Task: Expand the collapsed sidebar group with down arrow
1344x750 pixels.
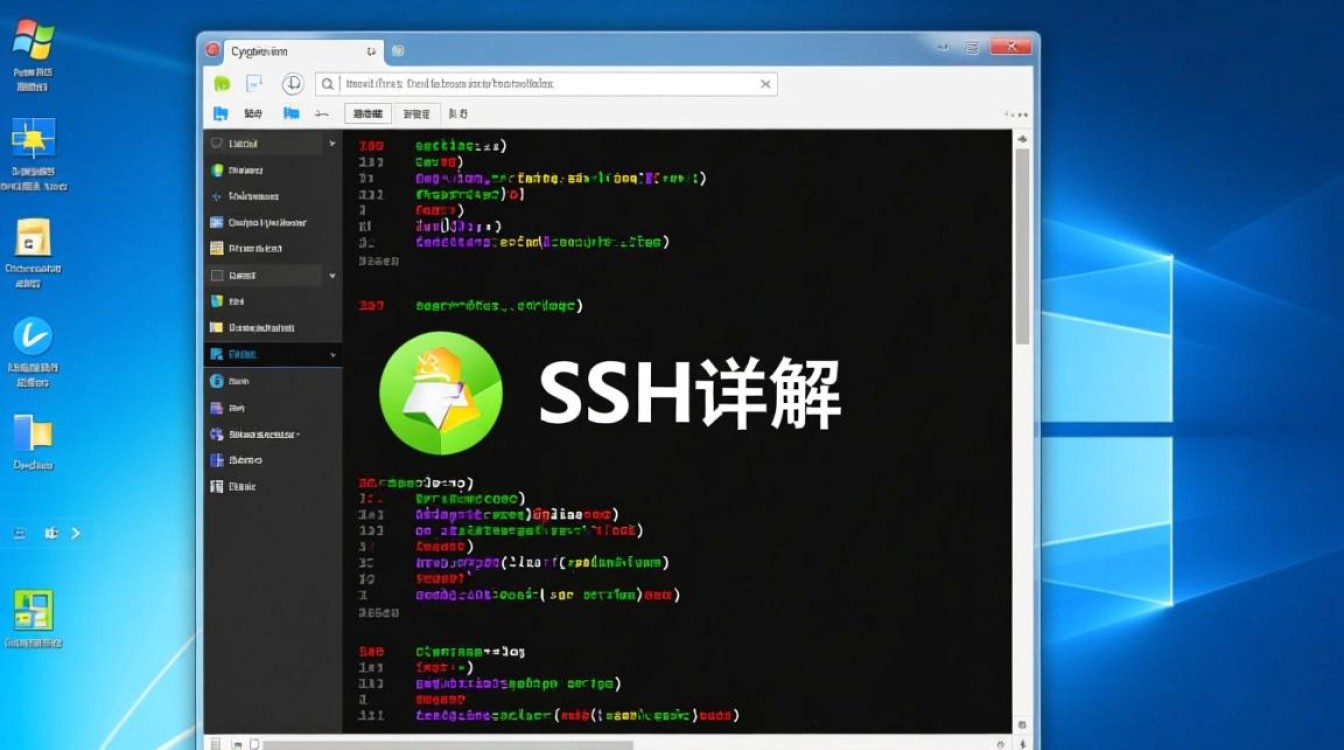Action: 331,275
